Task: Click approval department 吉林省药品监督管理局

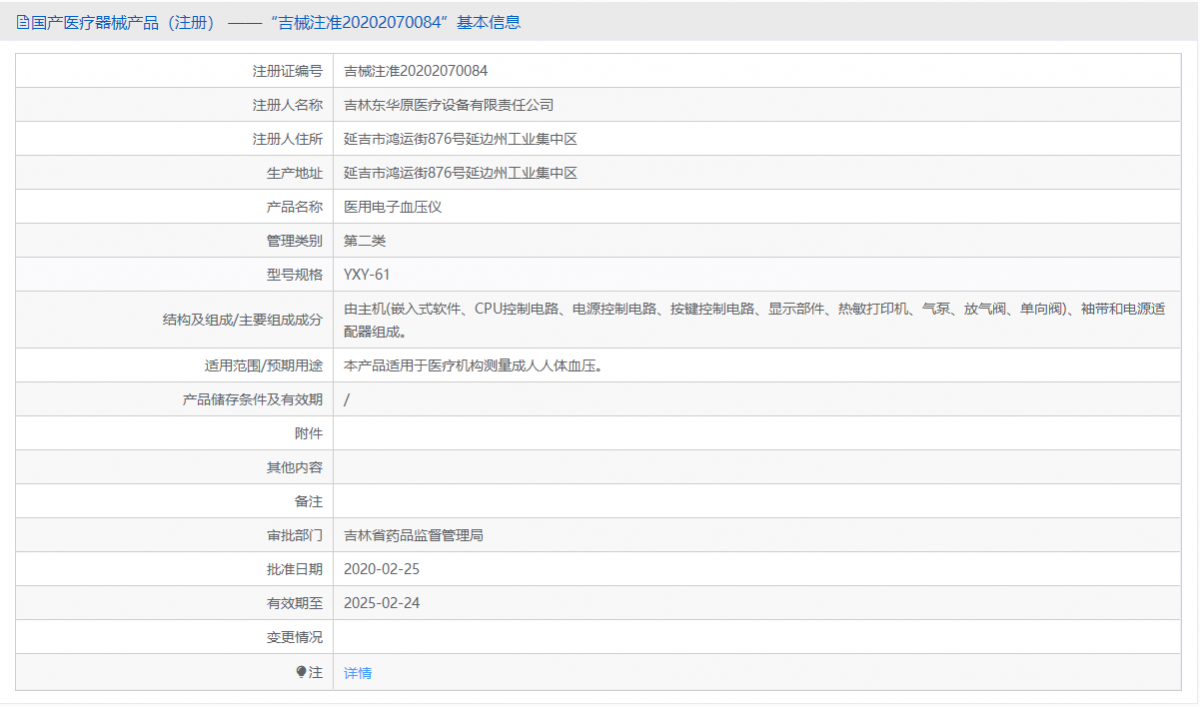Action: click(413, 536)
